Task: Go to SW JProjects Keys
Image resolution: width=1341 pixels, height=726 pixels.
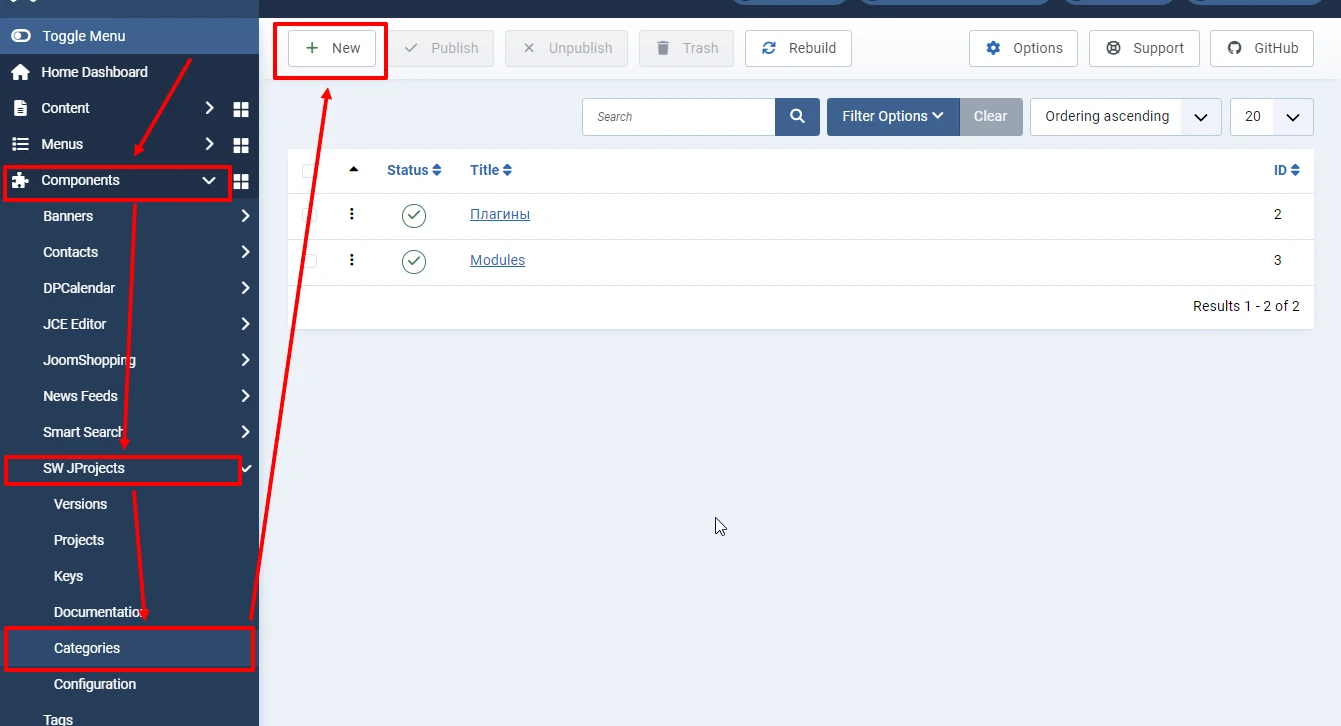Action: coord(68,576)
